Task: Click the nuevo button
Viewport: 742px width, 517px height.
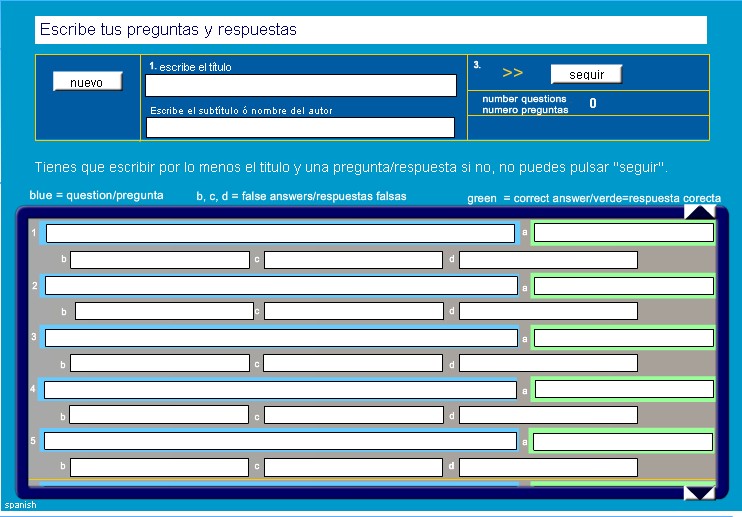Action: tap(88, 81)
